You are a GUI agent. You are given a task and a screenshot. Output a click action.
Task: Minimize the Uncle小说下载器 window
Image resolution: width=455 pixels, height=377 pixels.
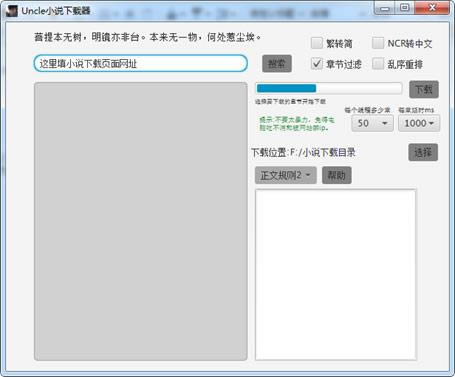pos(385,8)
